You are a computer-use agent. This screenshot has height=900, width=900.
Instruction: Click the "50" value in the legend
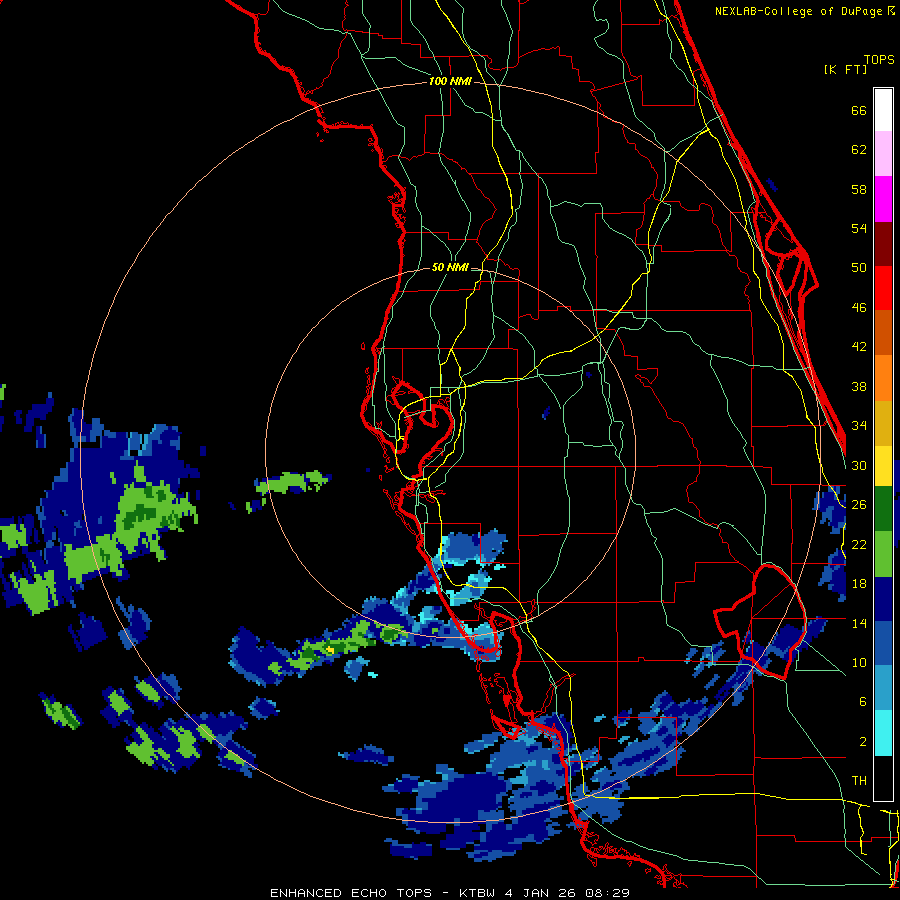(859, 268)
